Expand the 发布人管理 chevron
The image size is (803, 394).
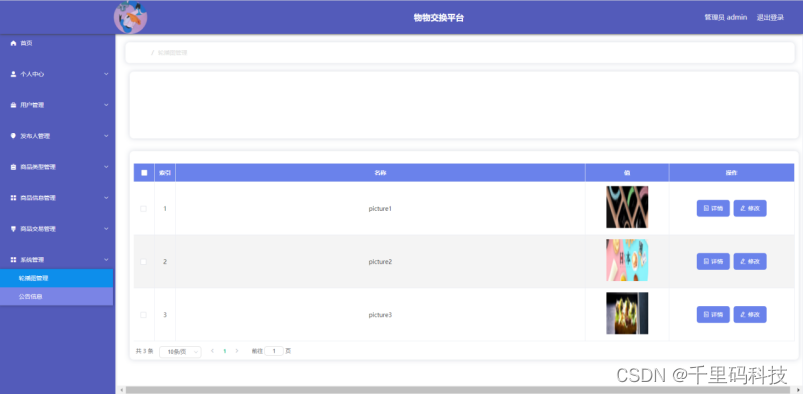tap(106, 136)
